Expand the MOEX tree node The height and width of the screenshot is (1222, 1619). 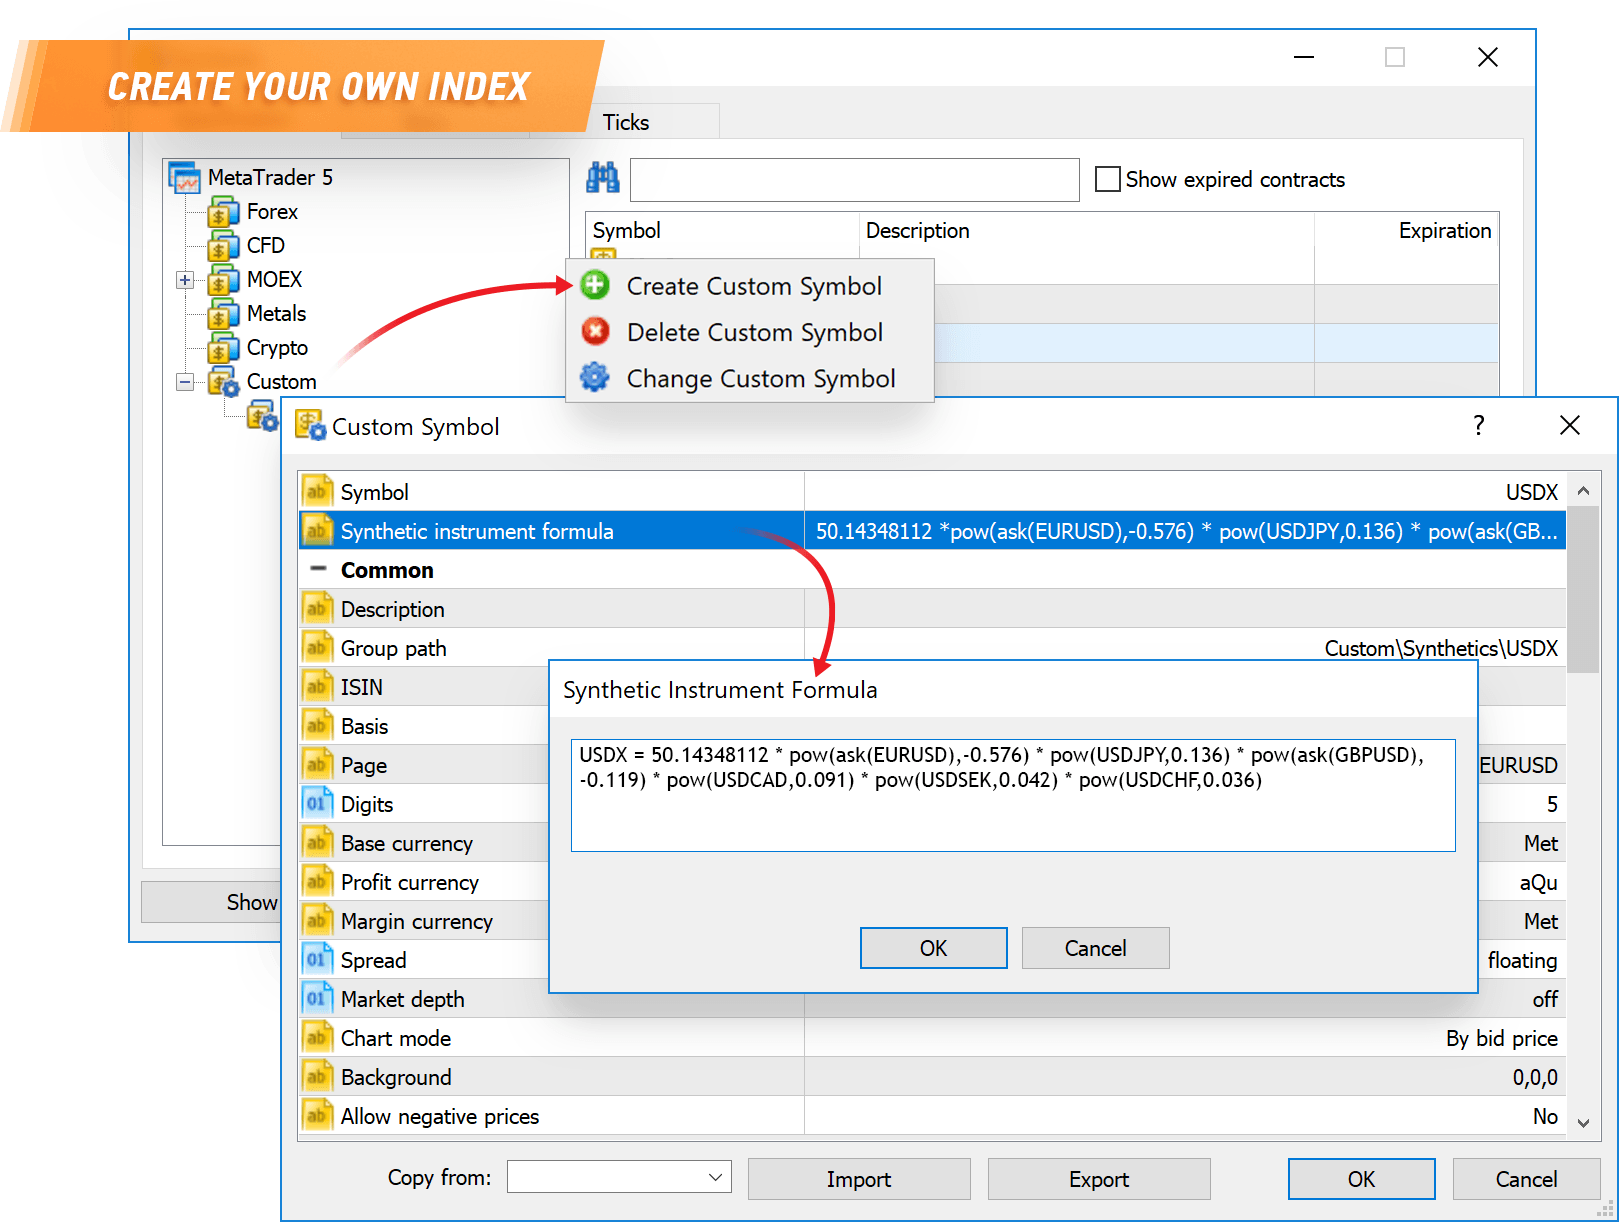click(185, 280)
